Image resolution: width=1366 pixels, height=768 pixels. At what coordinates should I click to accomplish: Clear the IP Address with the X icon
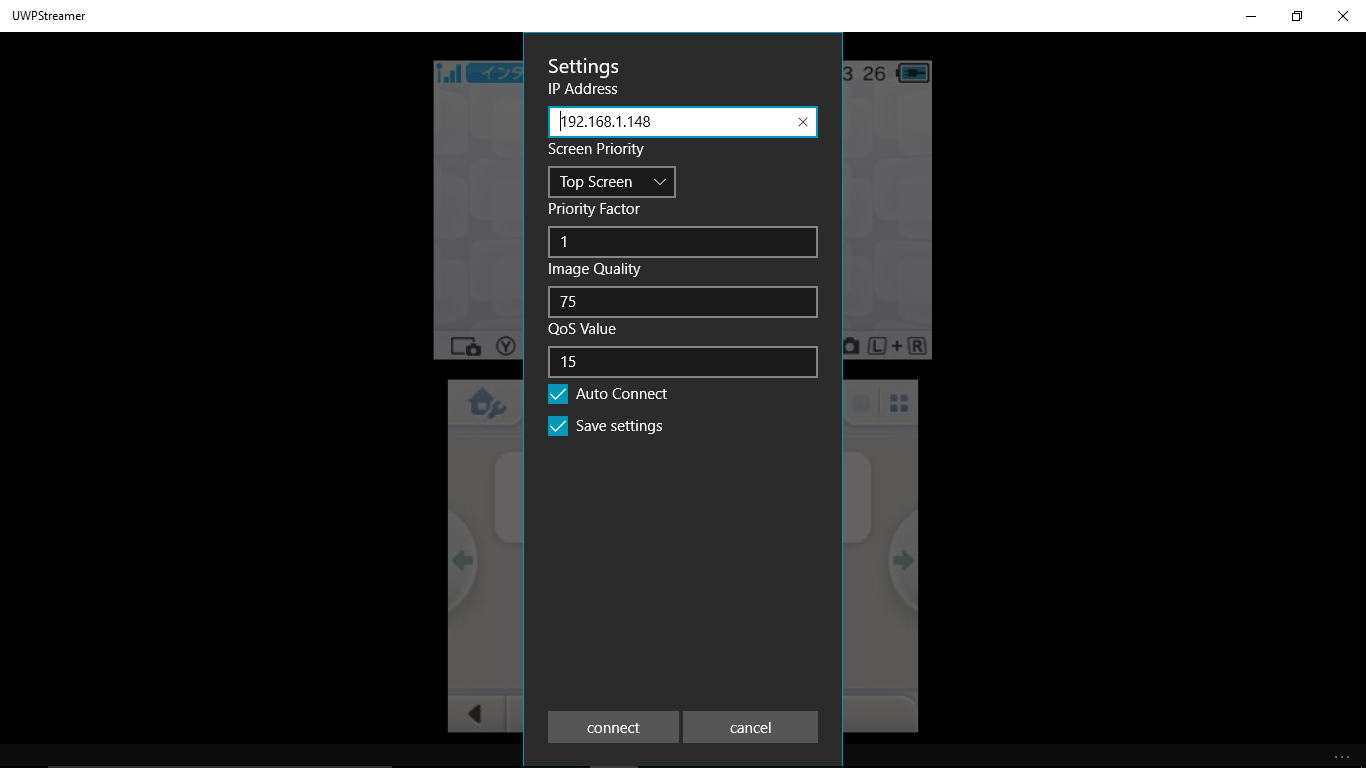click(x=802, y=122)
